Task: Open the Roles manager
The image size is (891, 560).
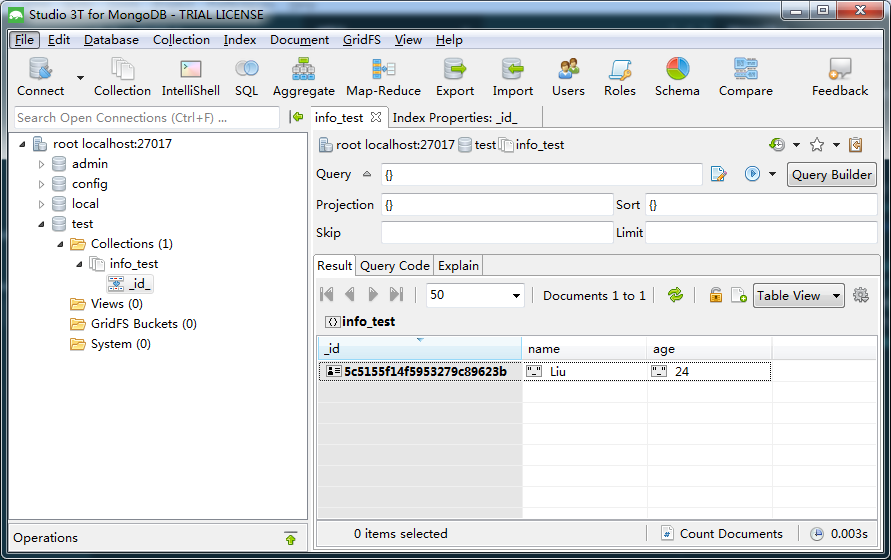Action: (619, 77)
